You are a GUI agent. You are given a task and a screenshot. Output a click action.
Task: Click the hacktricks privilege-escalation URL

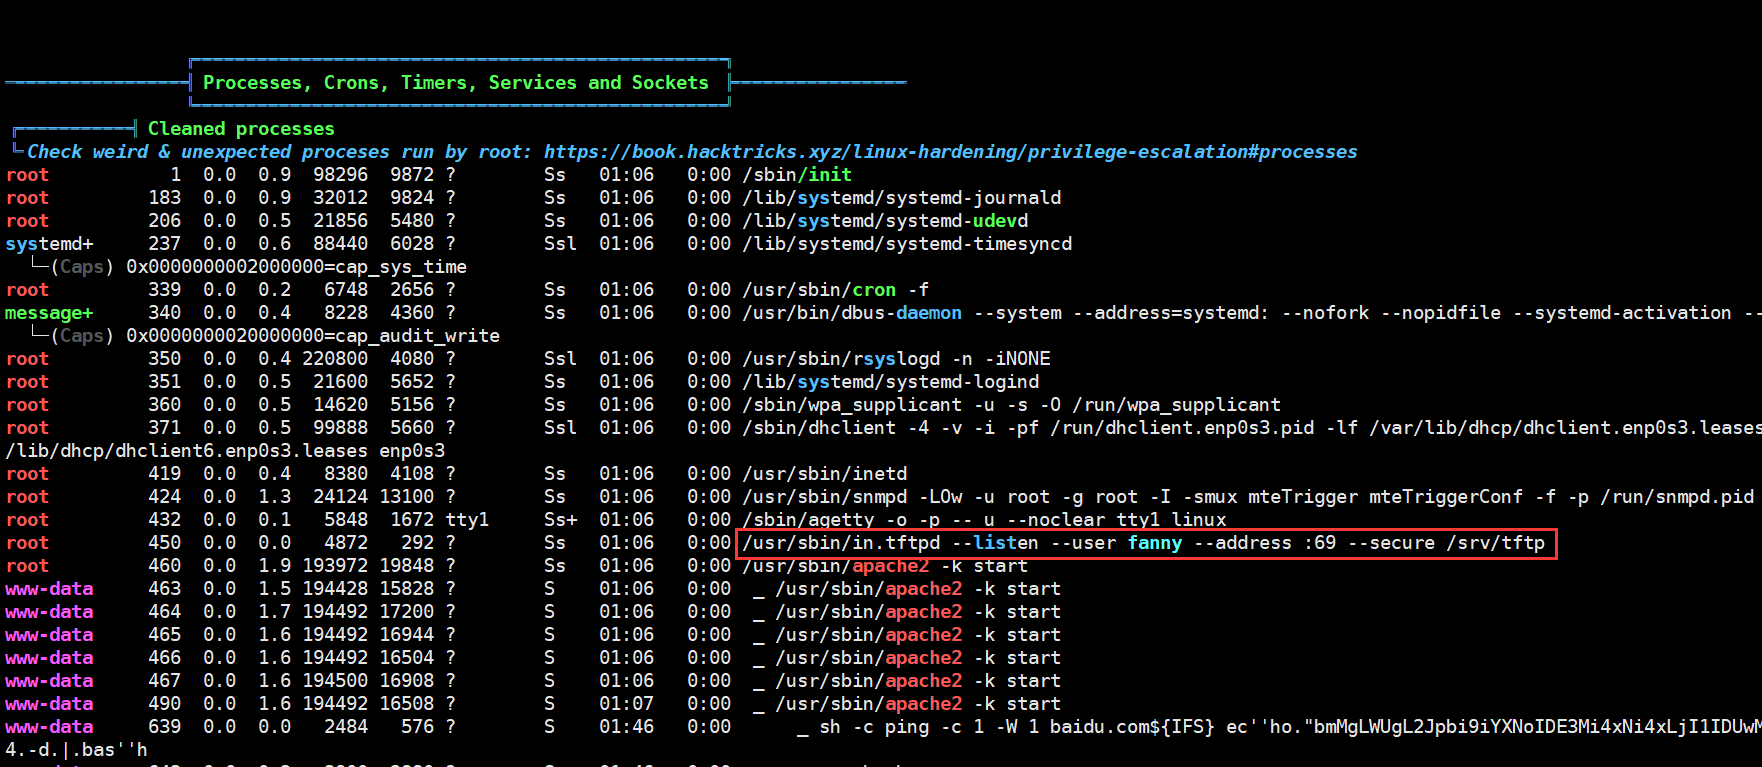tap(950, 152)
